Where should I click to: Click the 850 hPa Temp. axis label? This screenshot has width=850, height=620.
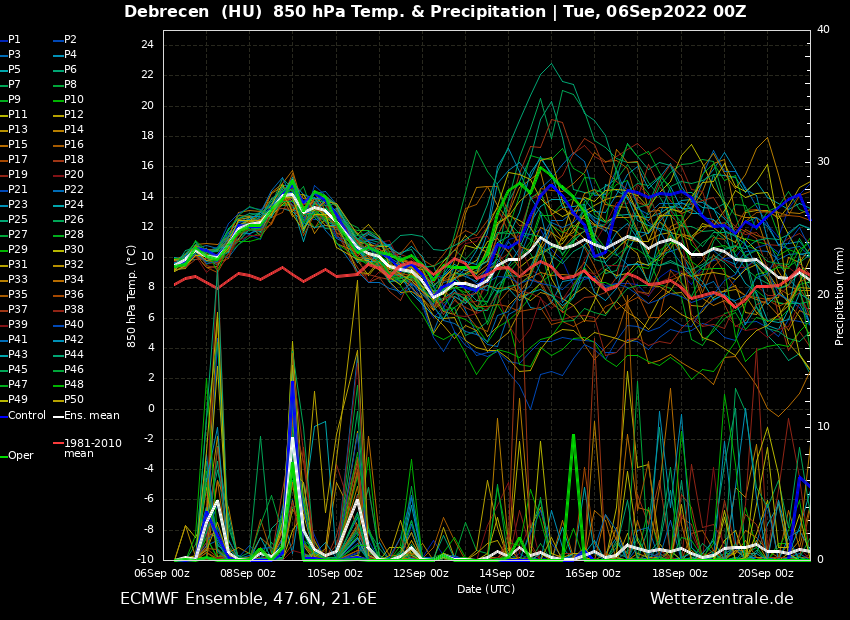(x=132, y=295)
